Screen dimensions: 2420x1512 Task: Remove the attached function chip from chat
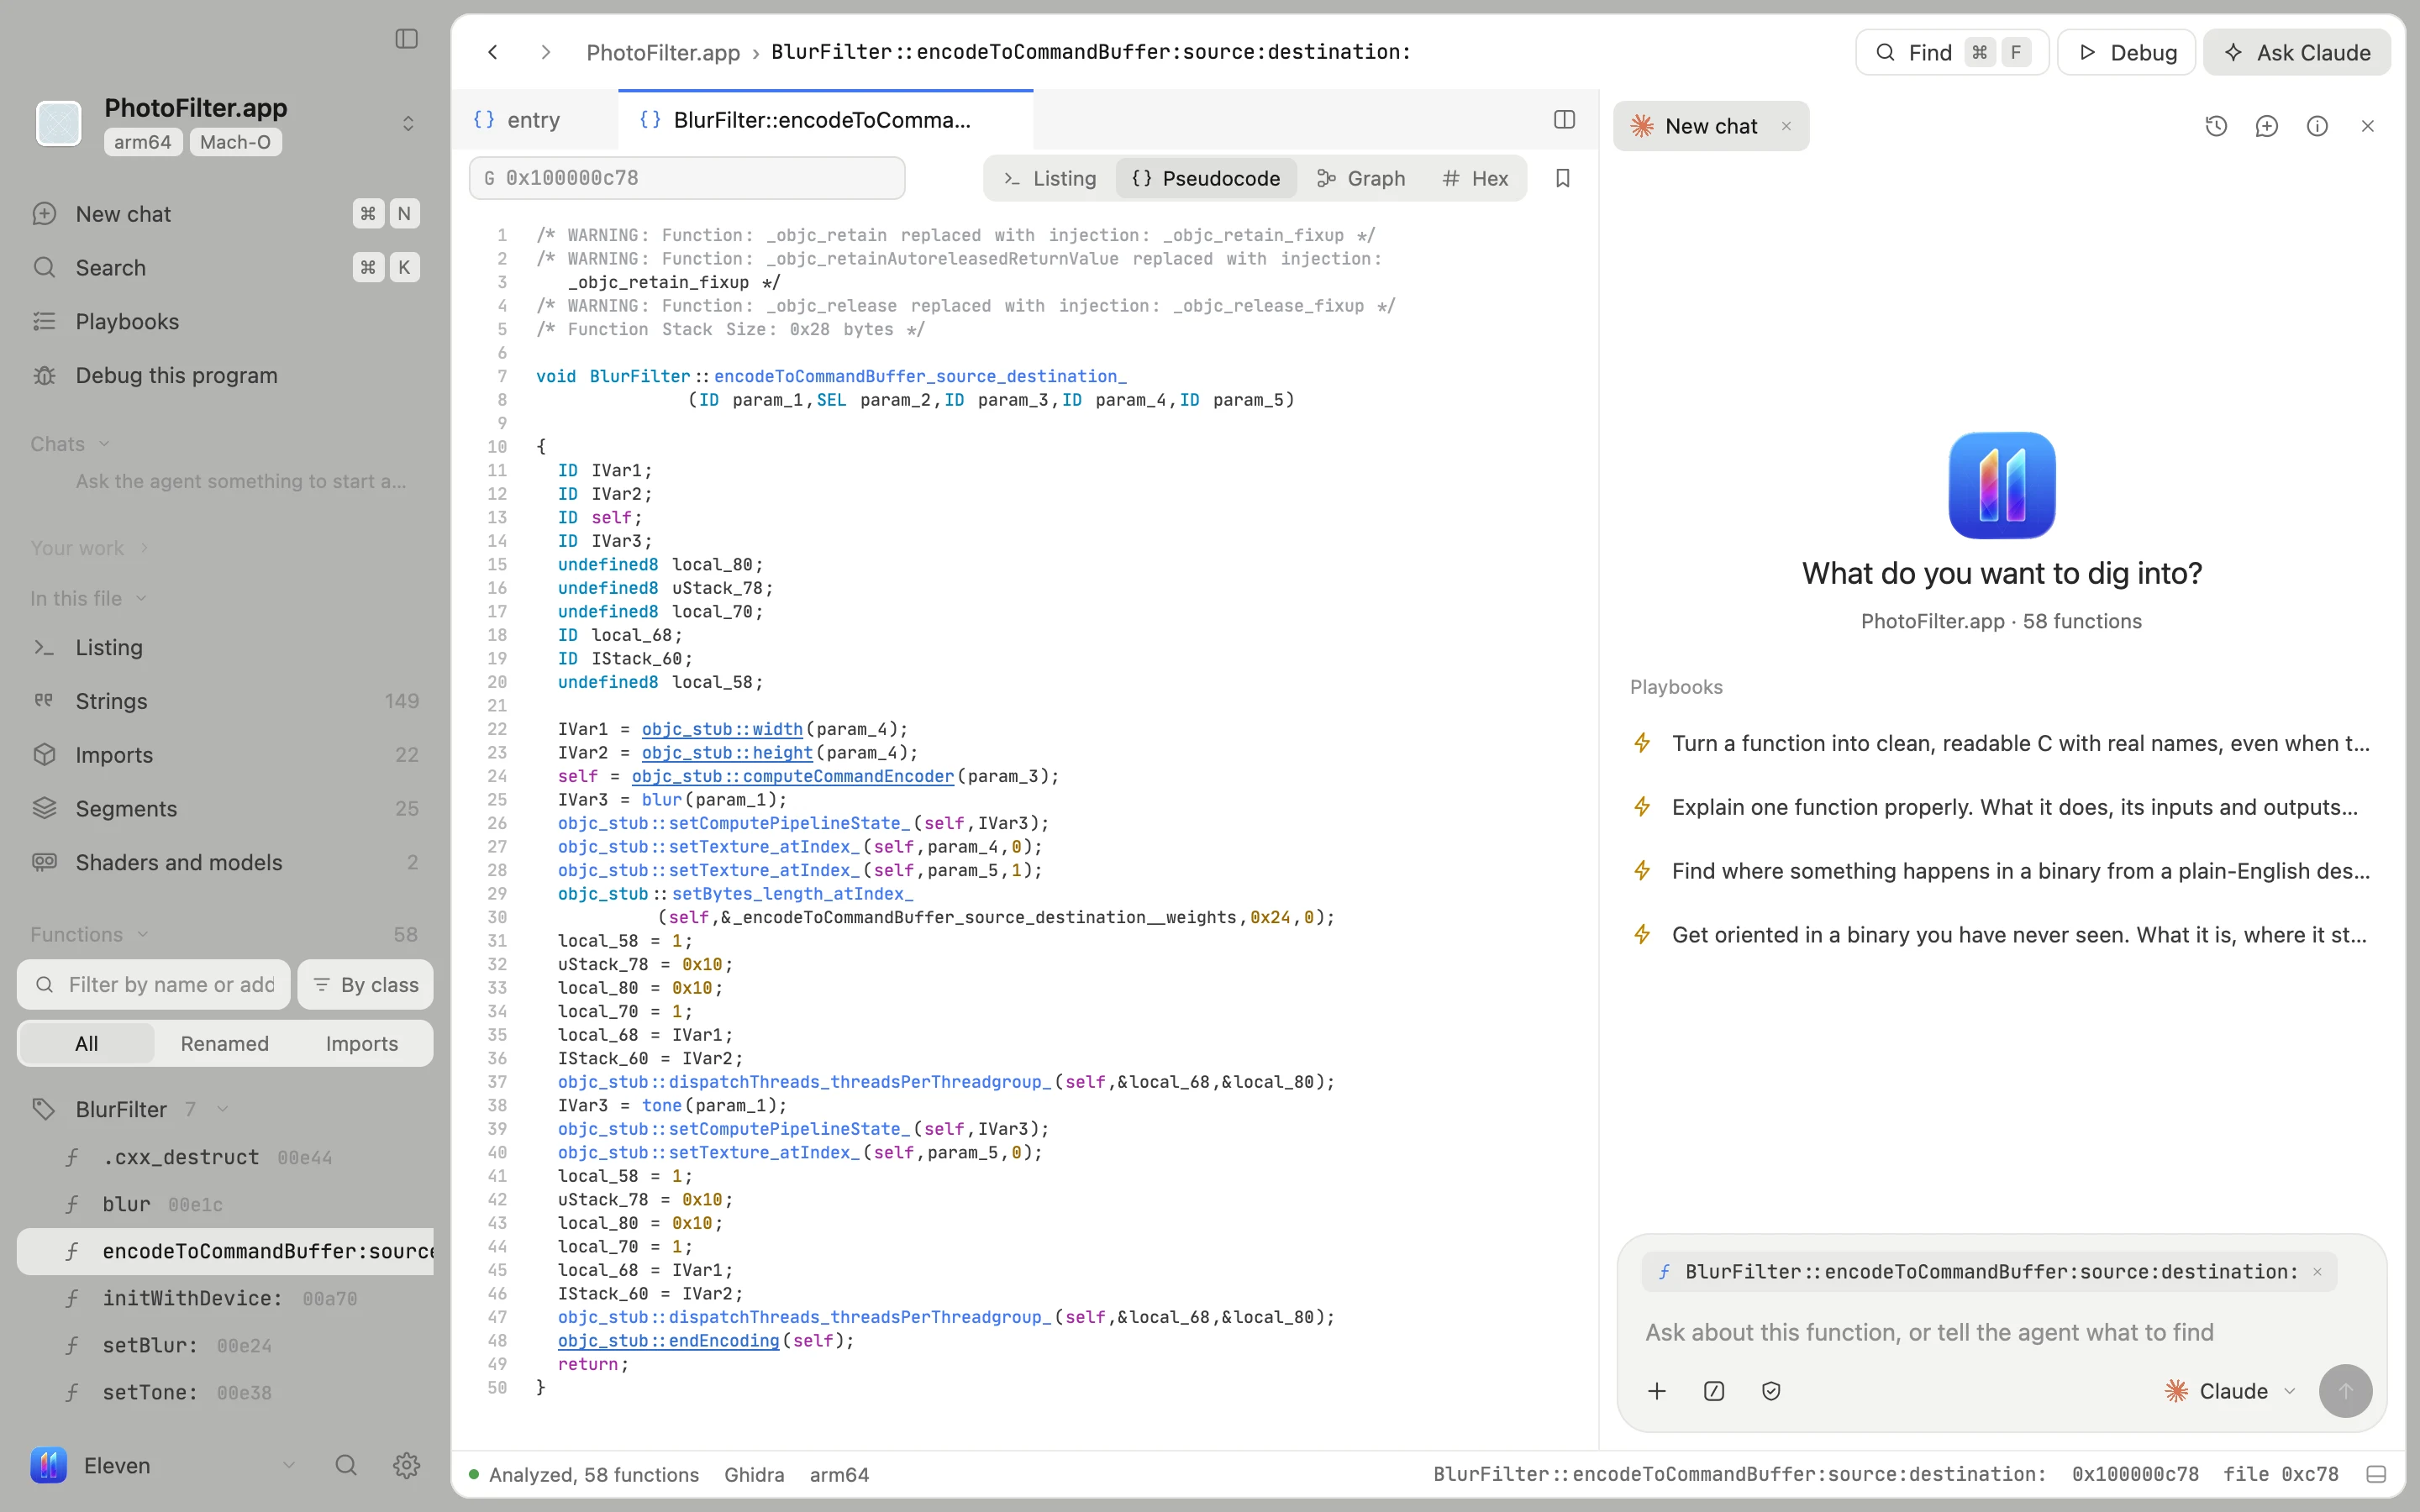[x=2317, y=1272]
